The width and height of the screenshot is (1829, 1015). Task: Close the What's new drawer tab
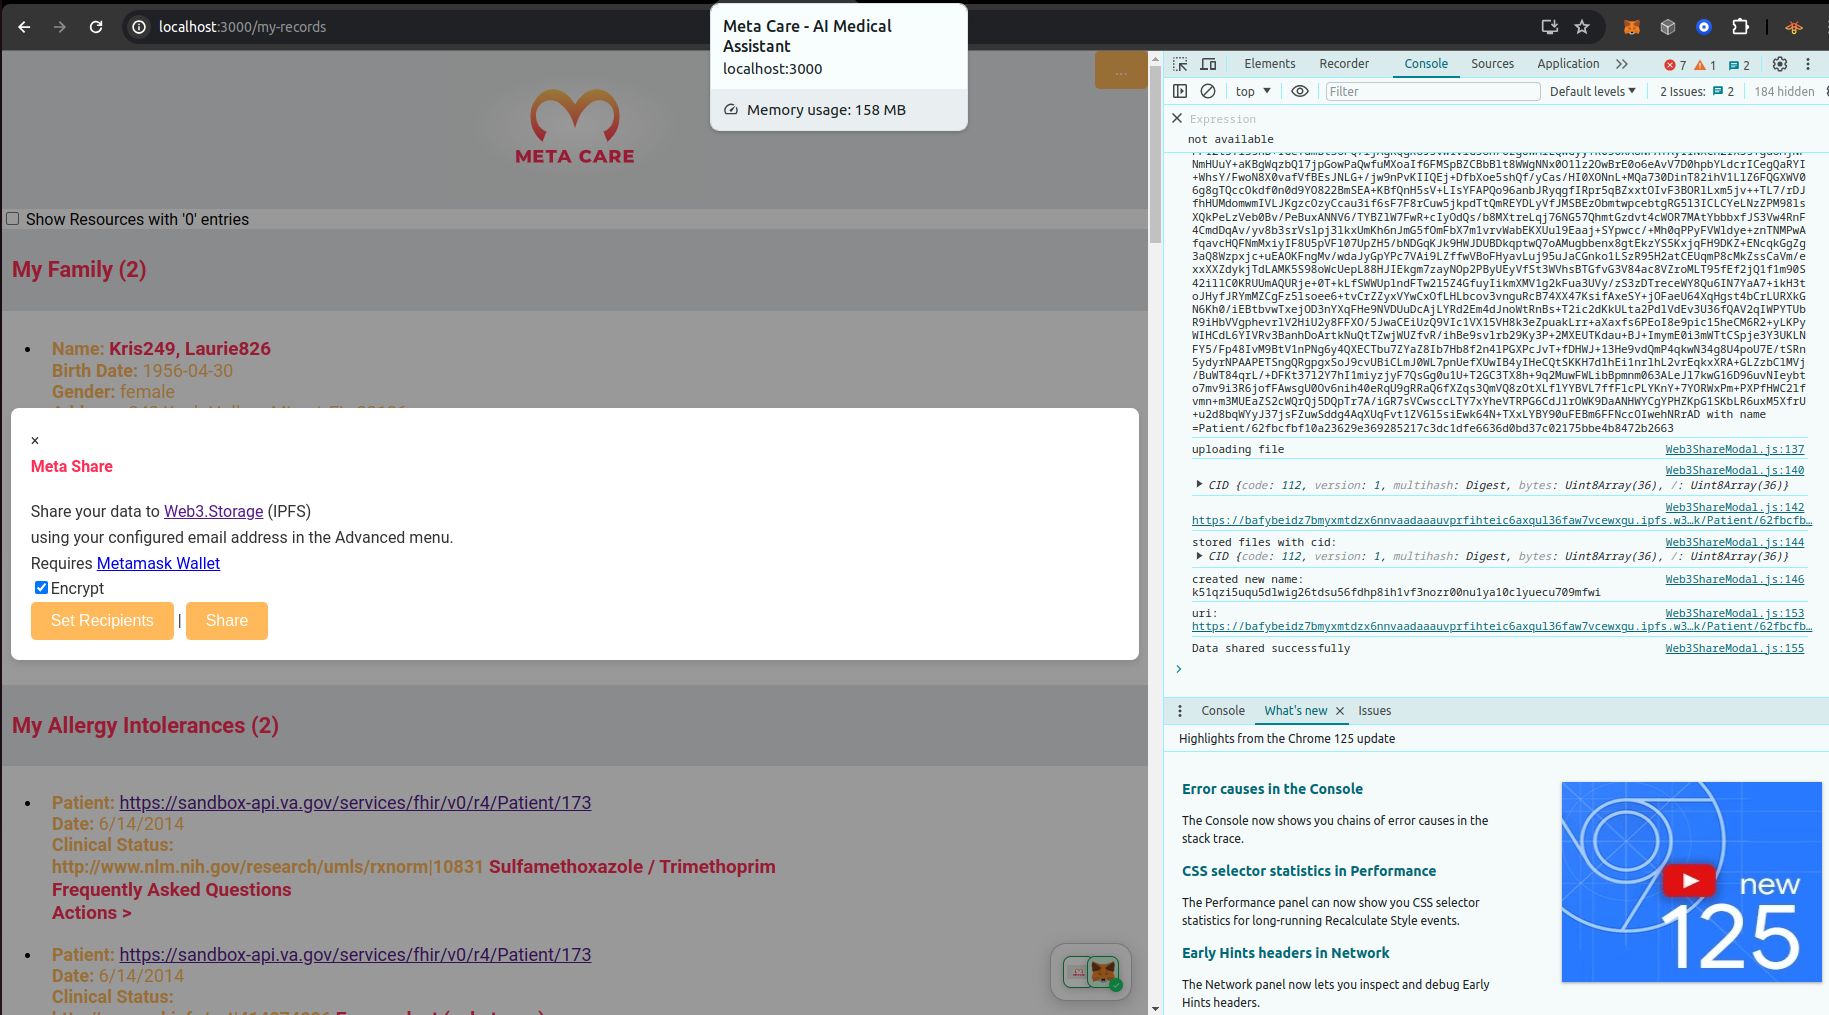point(1340,711)
